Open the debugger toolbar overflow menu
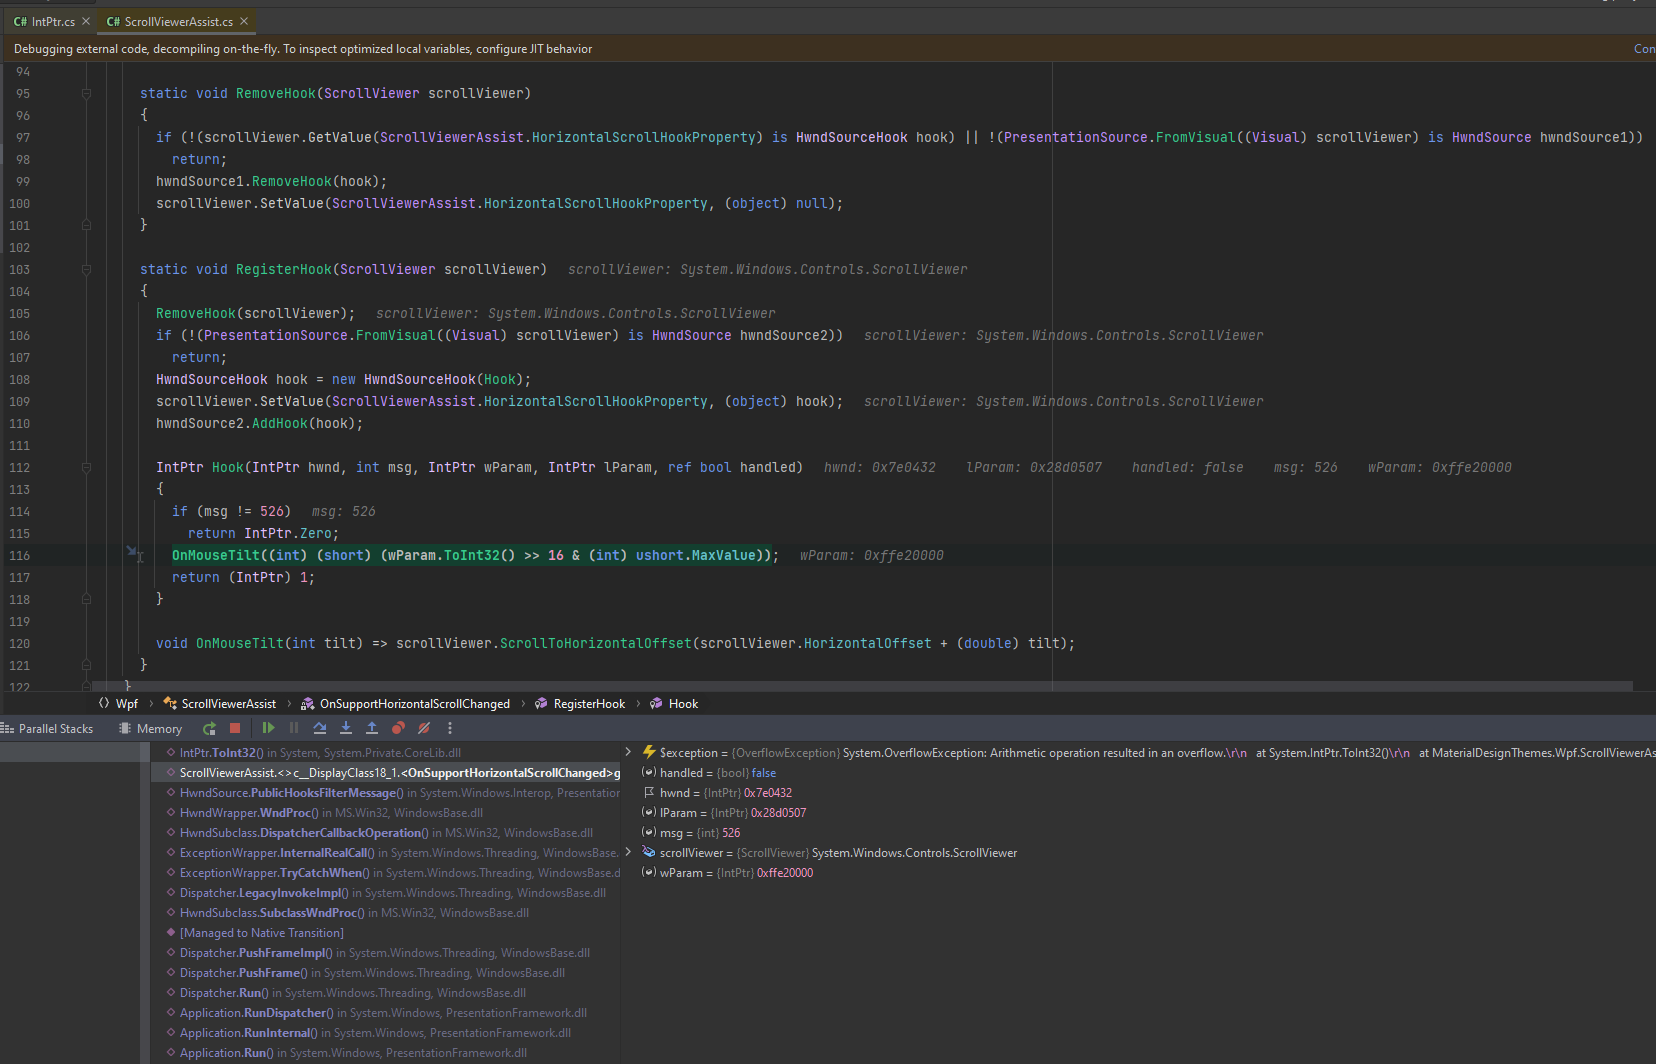 tap(449, 728)
